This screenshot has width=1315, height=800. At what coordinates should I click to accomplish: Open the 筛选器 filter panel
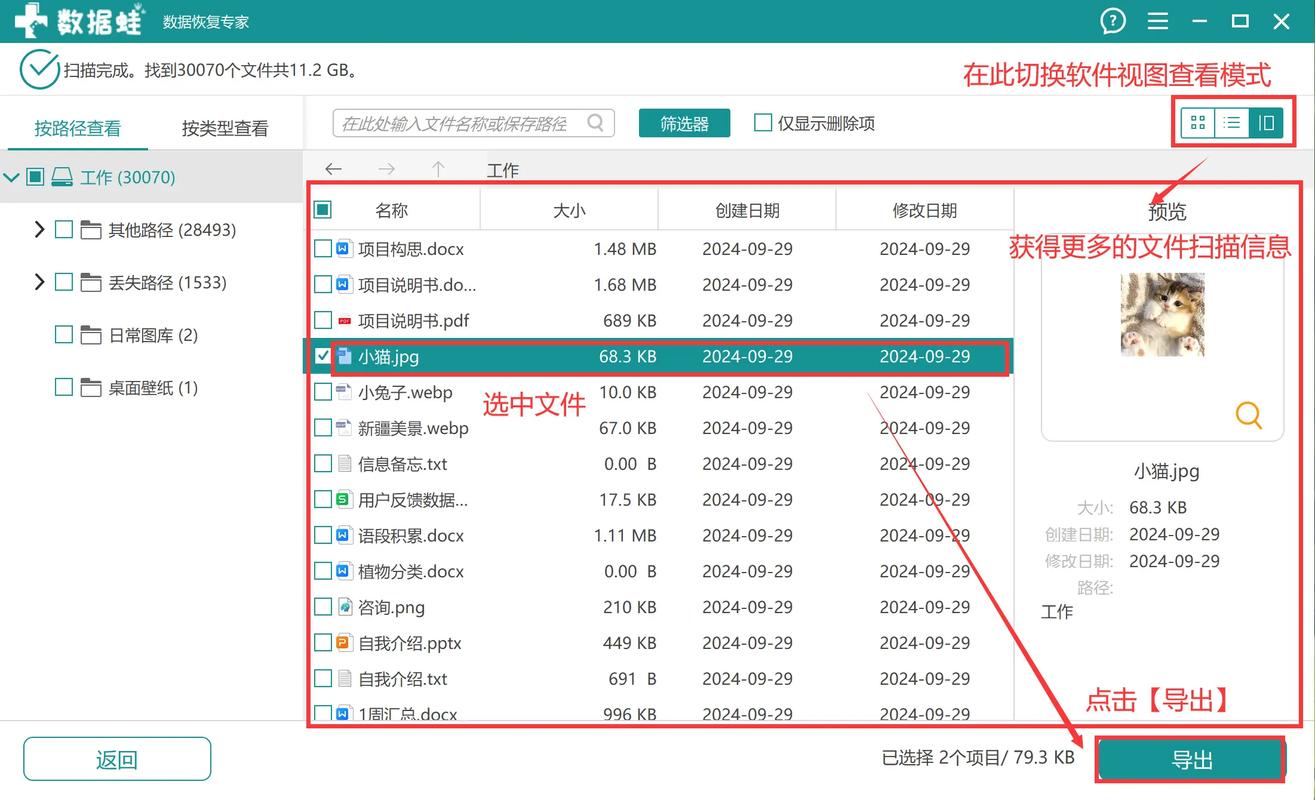click(x=684, y=123)
